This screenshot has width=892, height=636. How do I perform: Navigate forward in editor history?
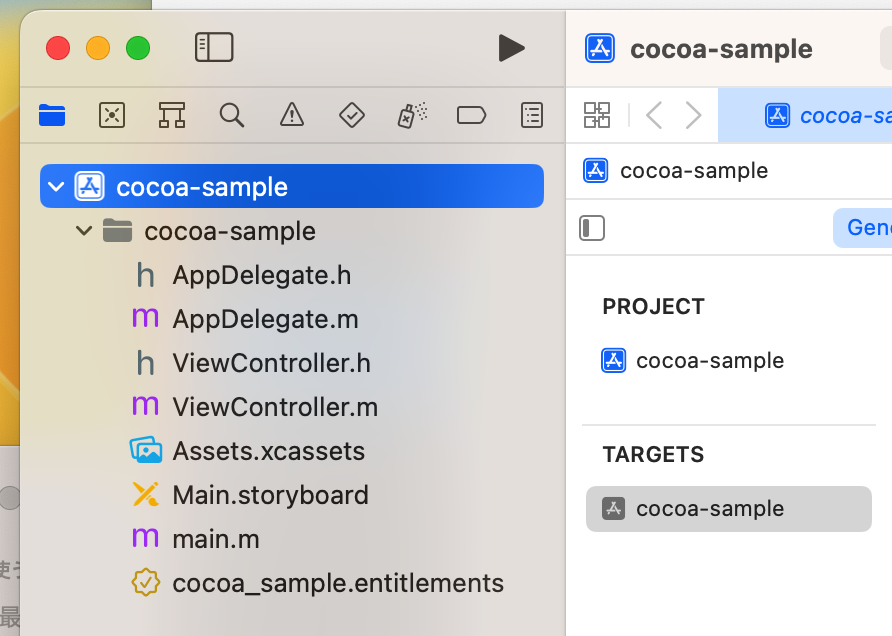pos(694,115)
